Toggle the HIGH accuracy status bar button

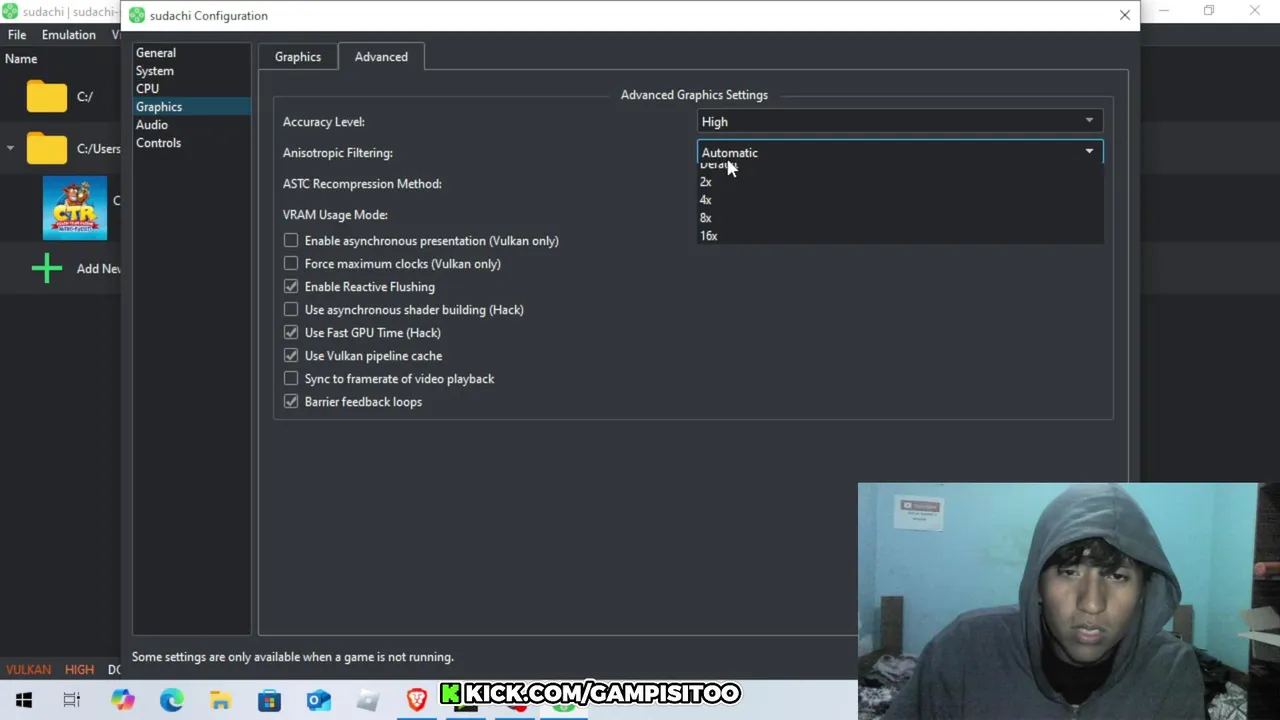point(79,670)
